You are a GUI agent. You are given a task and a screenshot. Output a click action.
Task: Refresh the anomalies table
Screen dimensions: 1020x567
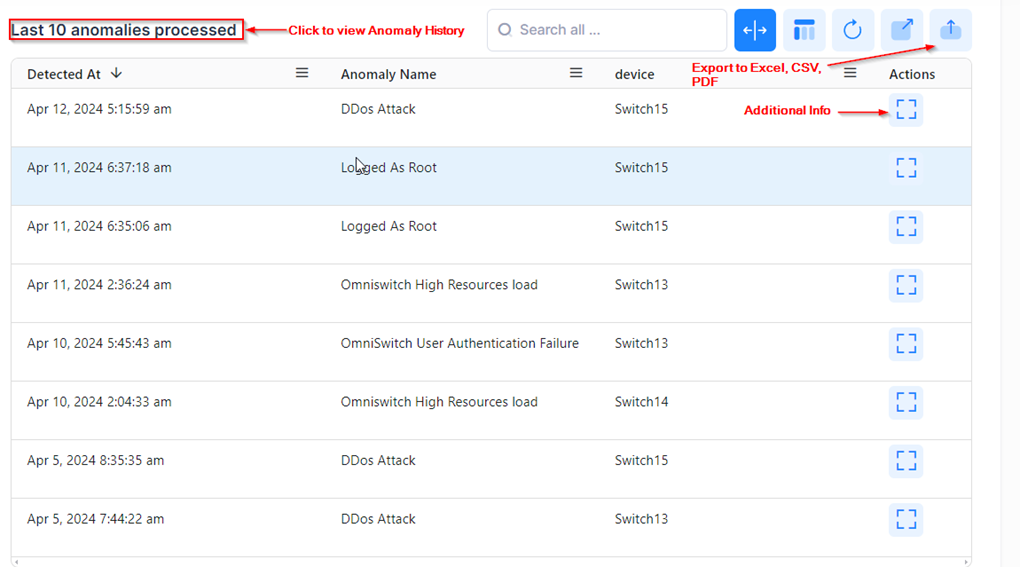point(852,31)
